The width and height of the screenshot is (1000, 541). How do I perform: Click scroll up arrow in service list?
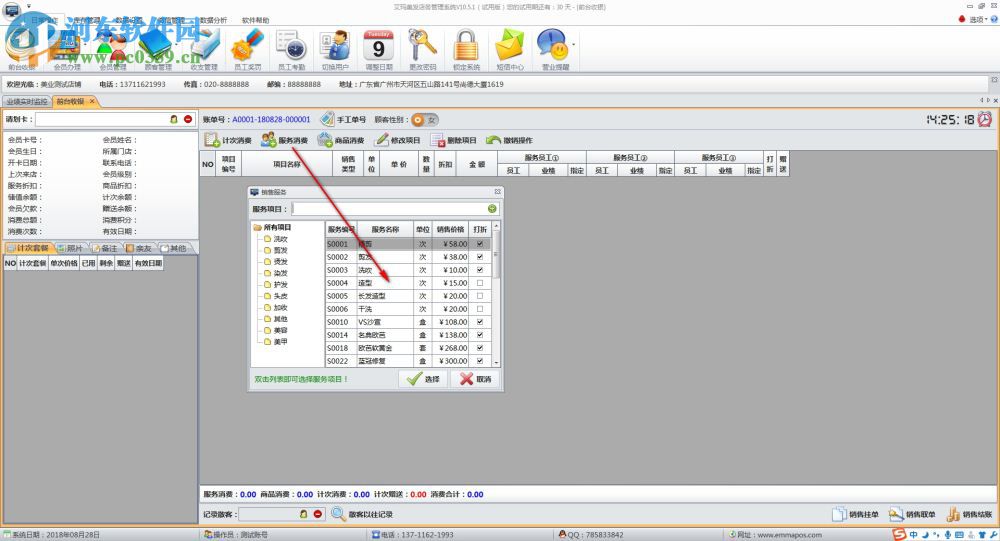click(496, 226)
